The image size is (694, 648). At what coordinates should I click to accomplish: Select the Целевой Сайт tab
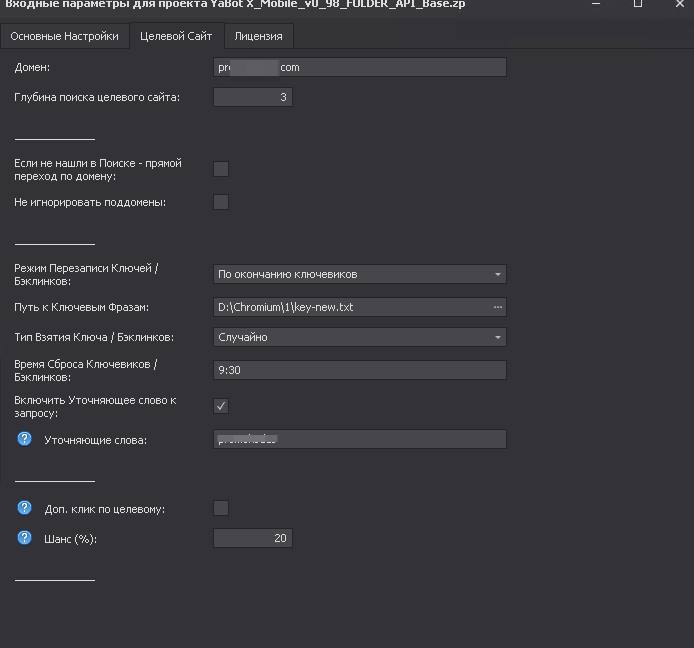click(176, 36)
